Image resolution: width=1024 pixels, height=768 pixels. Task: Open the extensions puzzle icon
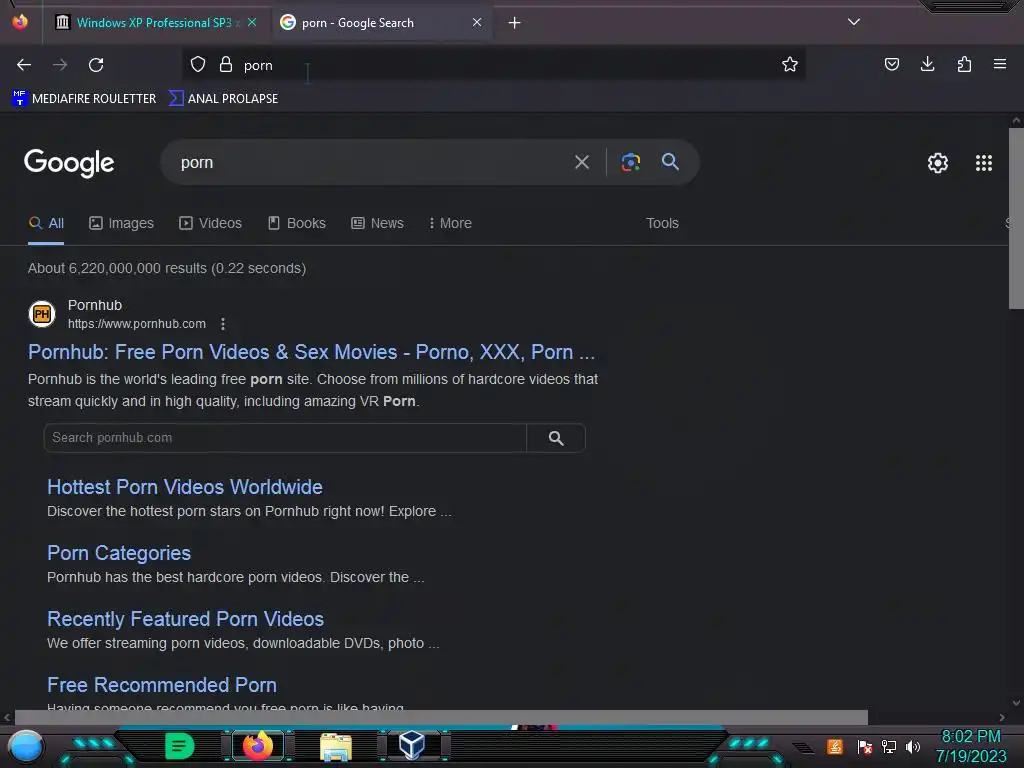pyautogui.click(x=964, y=64)
